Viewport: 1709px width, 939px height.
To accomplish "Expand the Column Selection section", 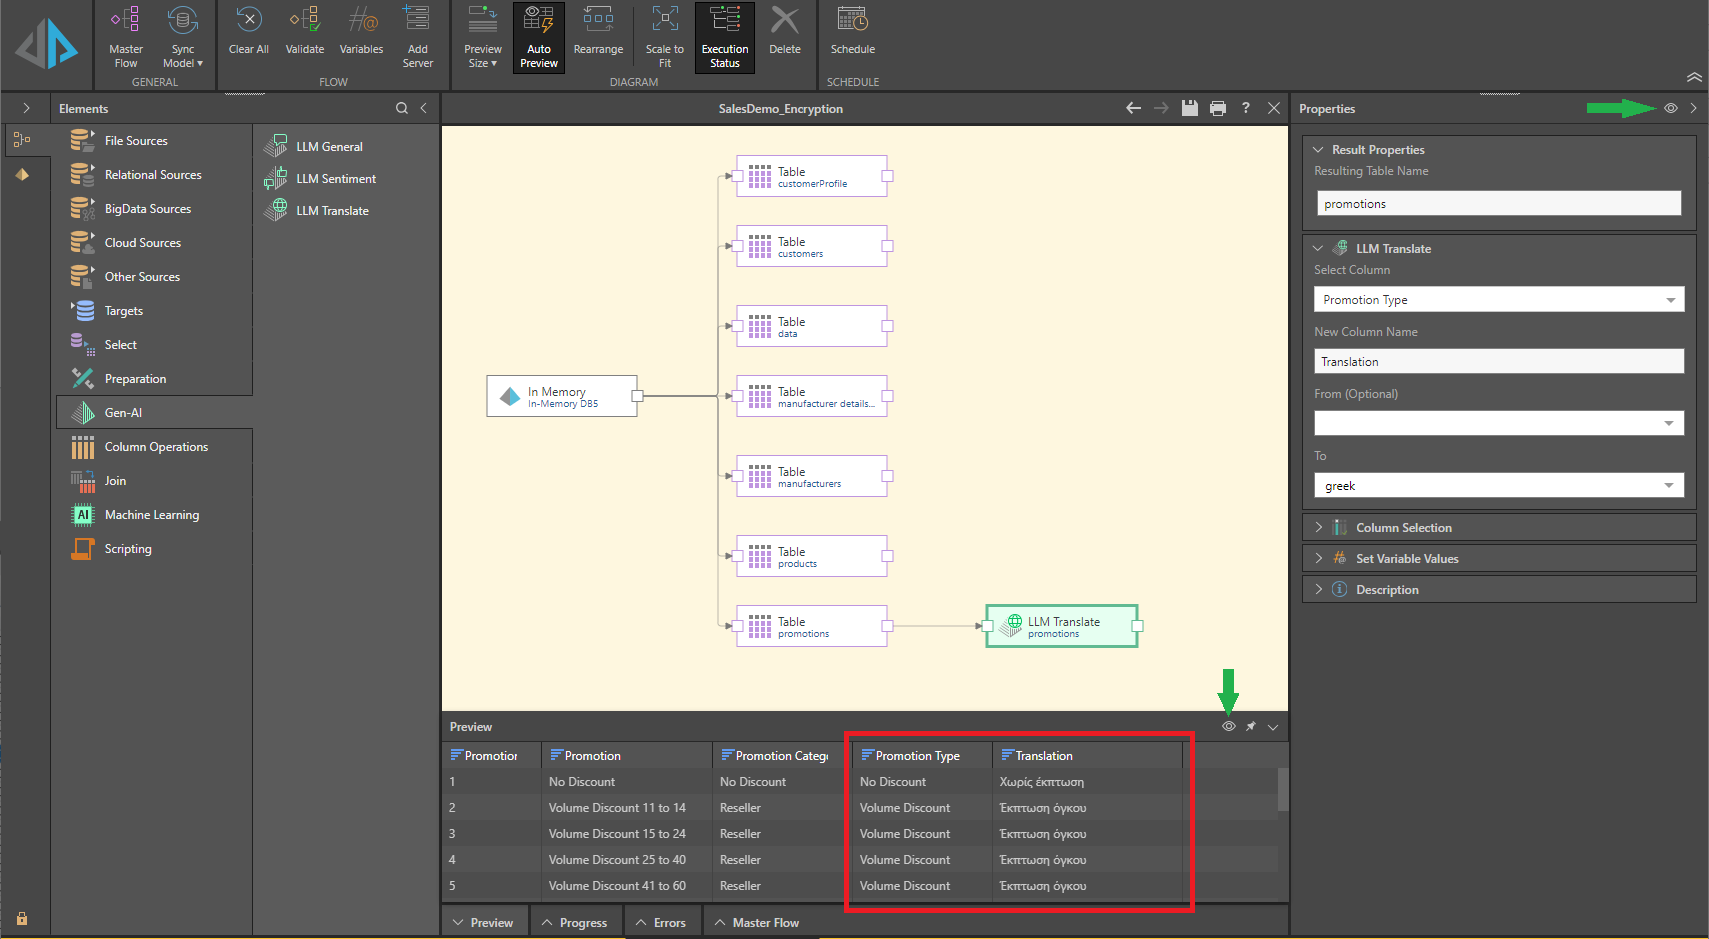I will pyautogui.click(x=1403, y=528).
